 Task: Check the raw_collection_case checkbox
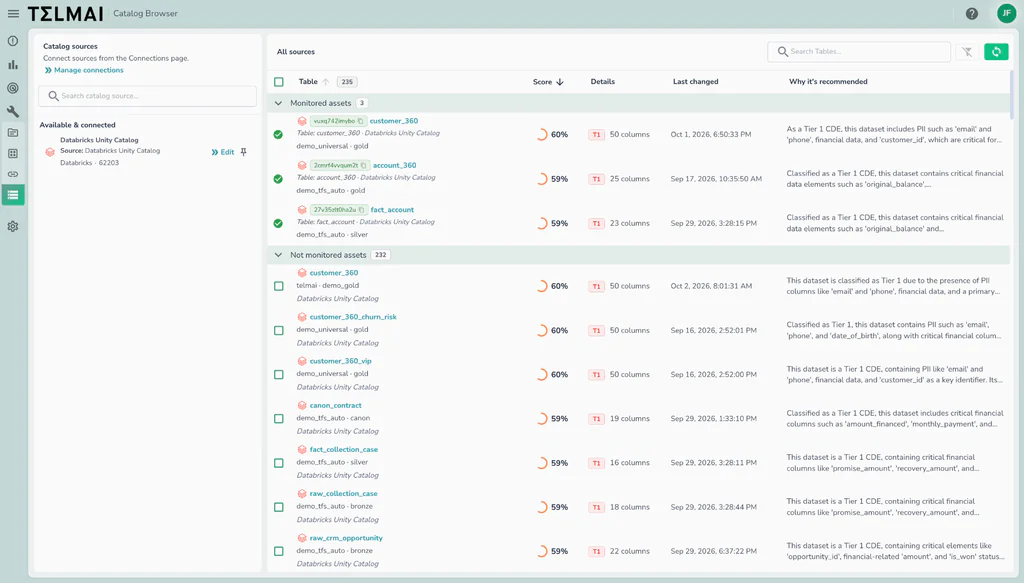(x=279, y=507)
